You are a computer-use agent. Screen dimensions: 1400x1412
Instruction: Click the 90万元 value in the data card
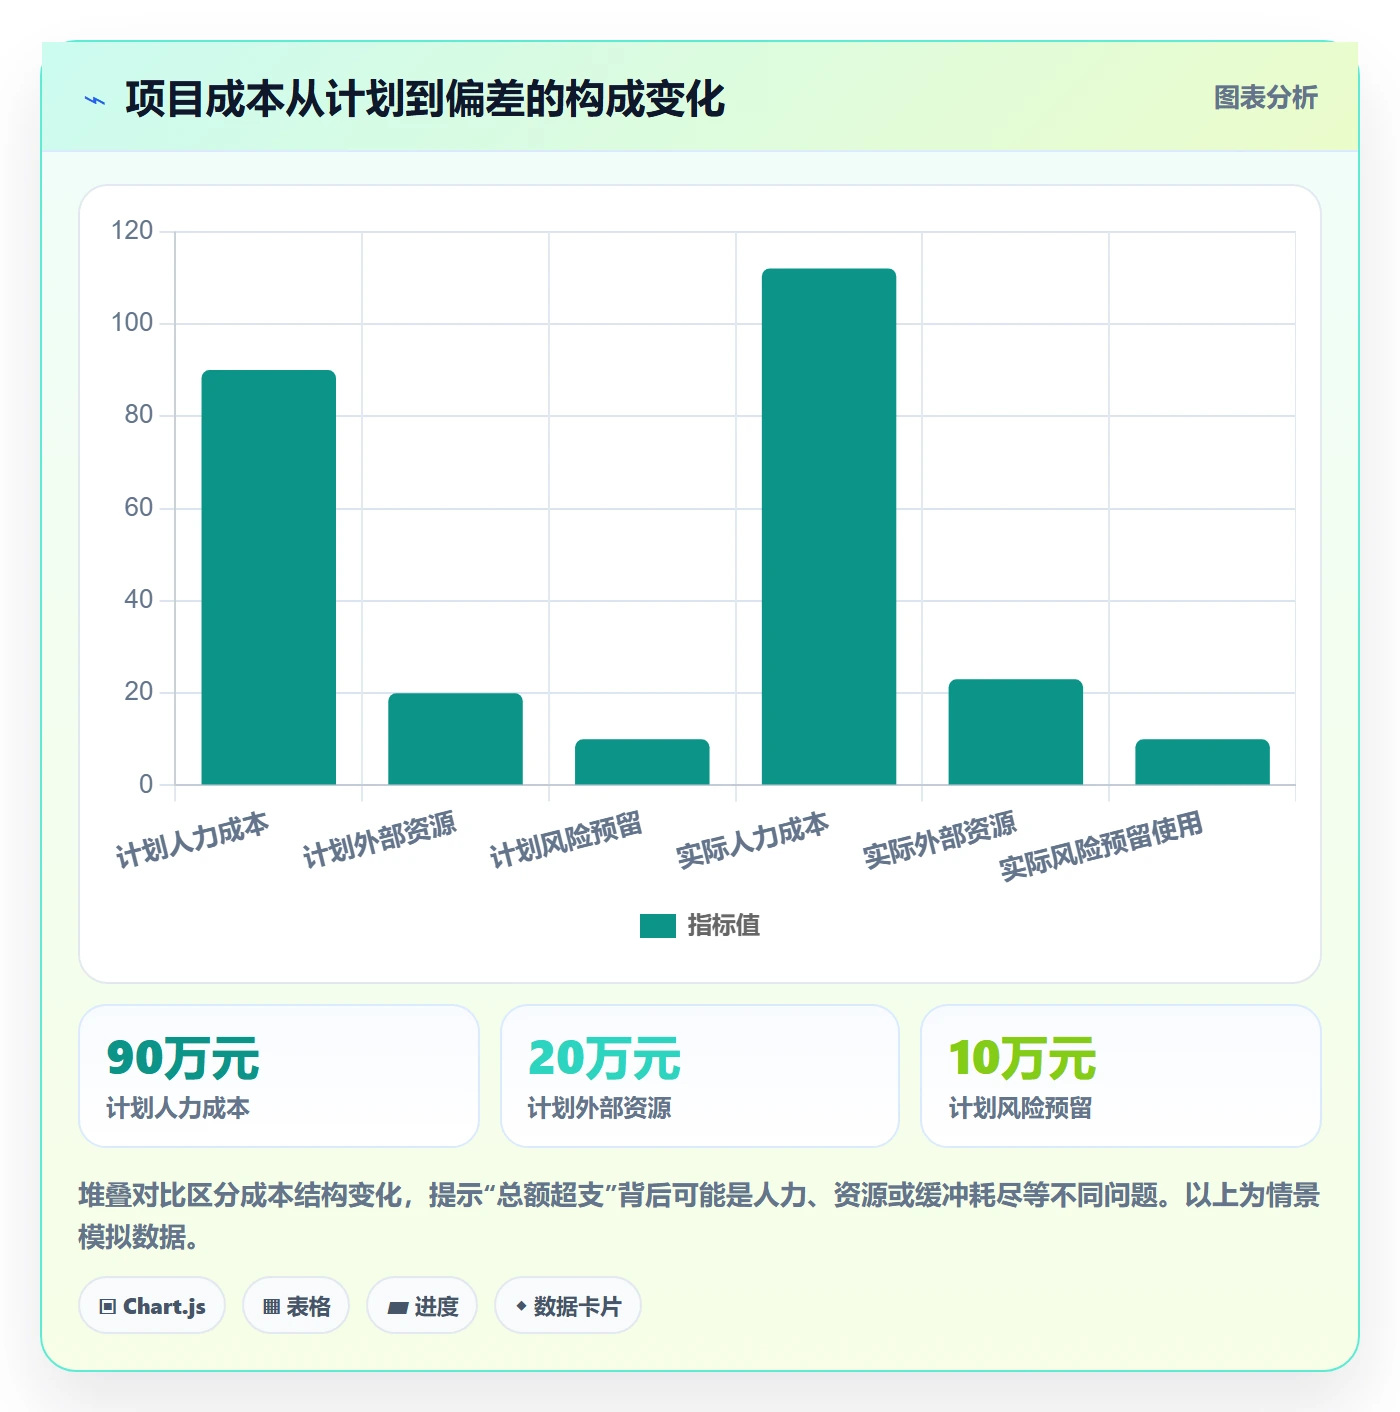[183, 1059]
